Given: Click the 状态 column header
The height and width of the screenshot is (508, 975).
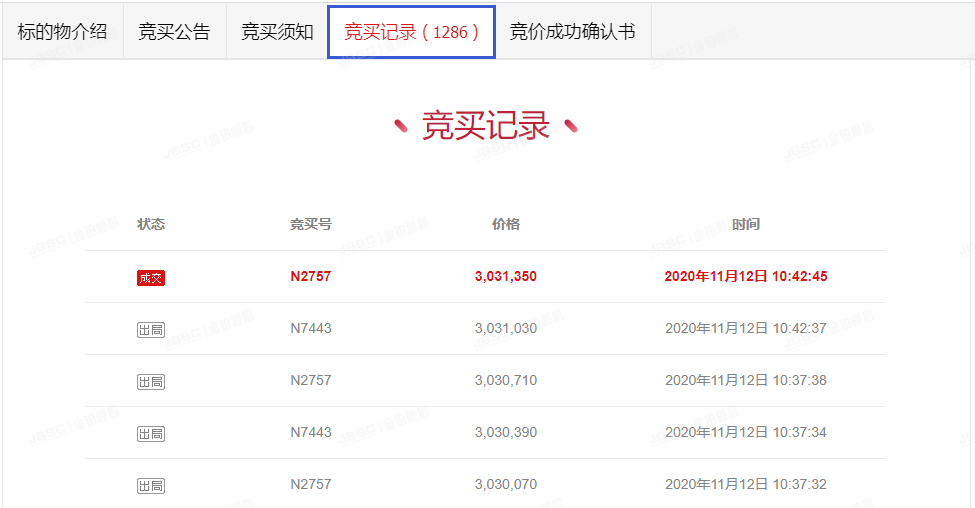Looking at the screenshot, I should coord(150,224).
